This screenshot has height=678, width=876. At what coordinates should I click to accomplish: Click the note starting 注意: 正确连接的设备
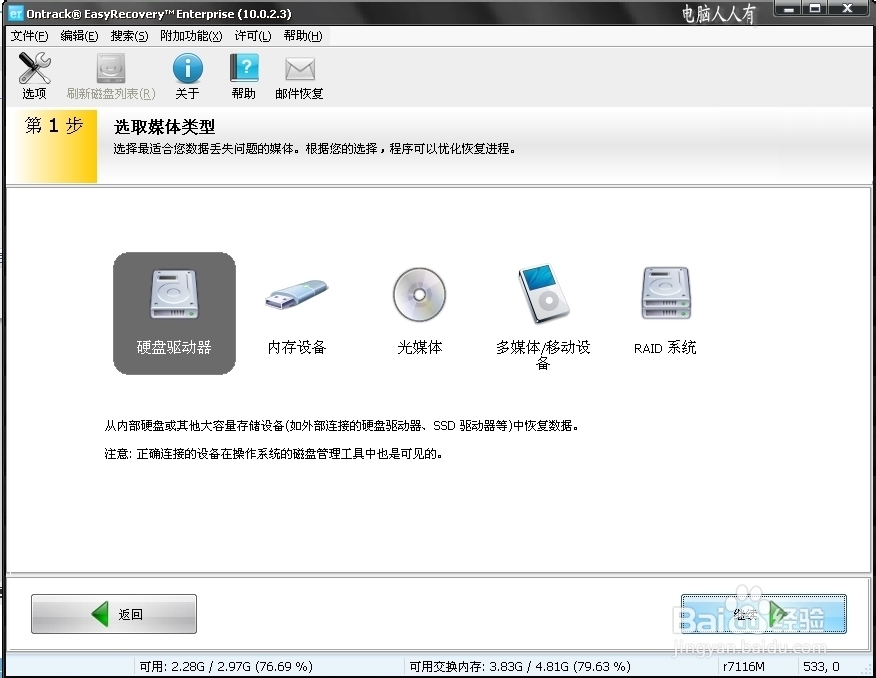tap(274, 453)
